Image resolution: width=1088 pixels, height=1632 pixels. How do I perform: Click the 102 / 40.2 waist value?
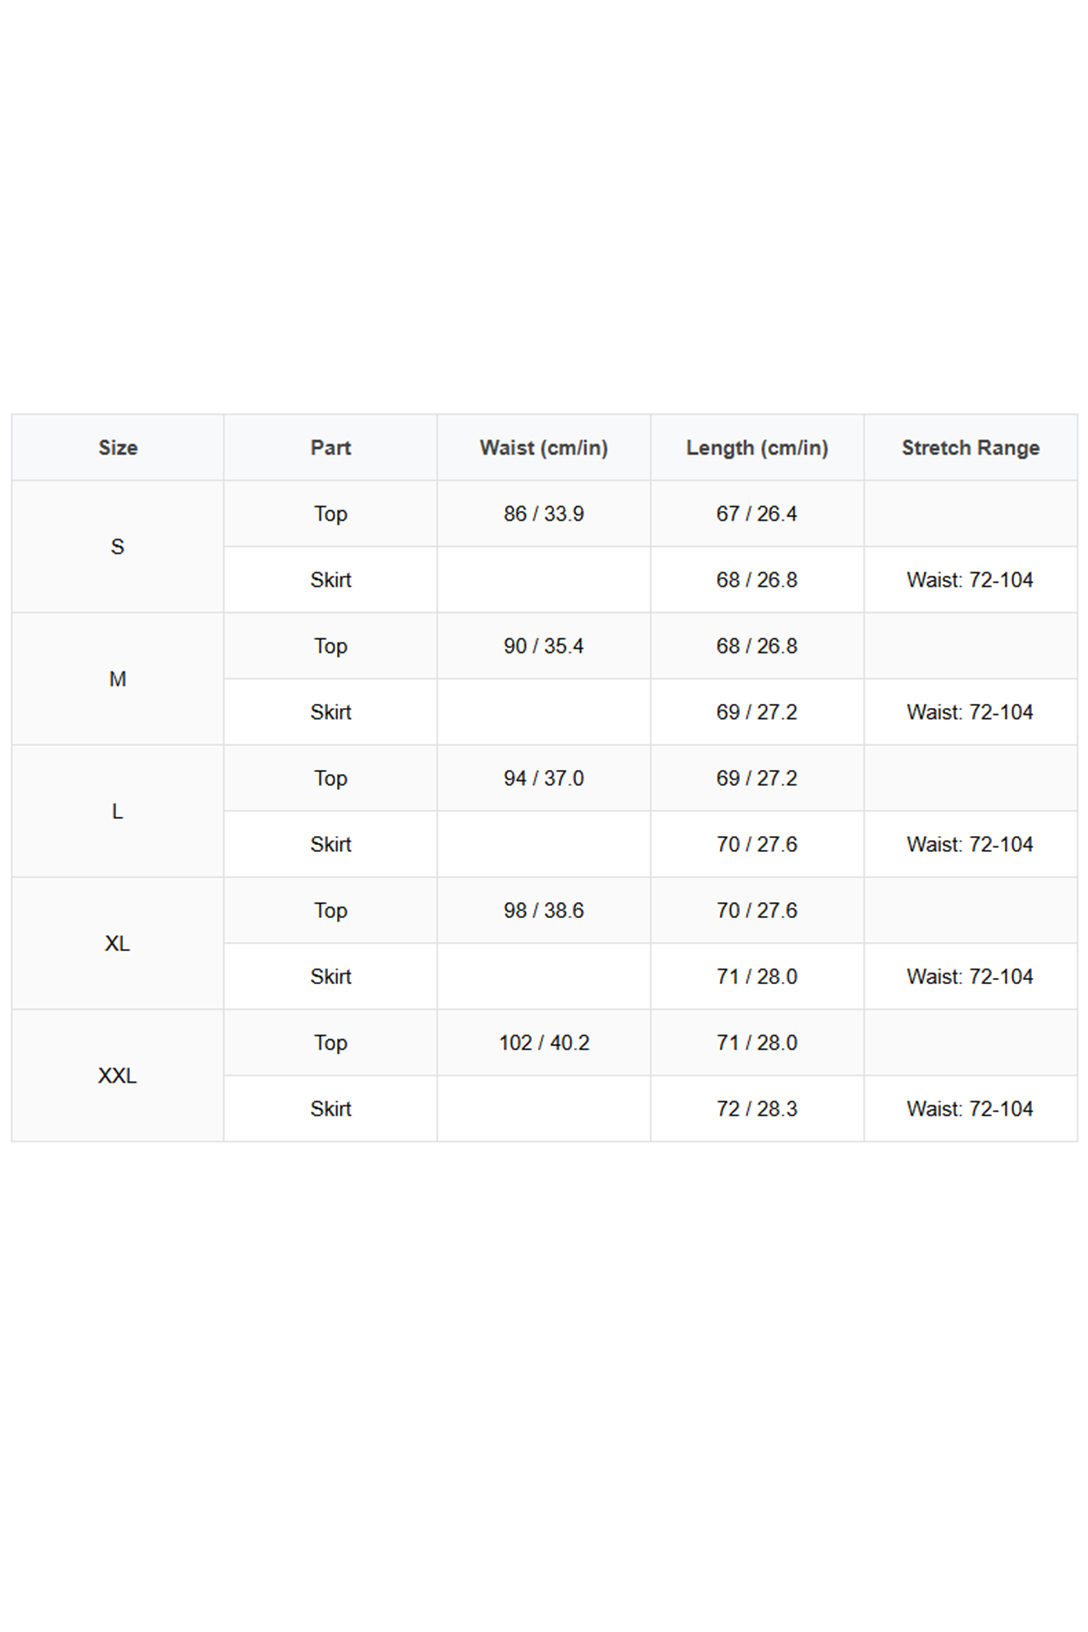pos(544,1042)
